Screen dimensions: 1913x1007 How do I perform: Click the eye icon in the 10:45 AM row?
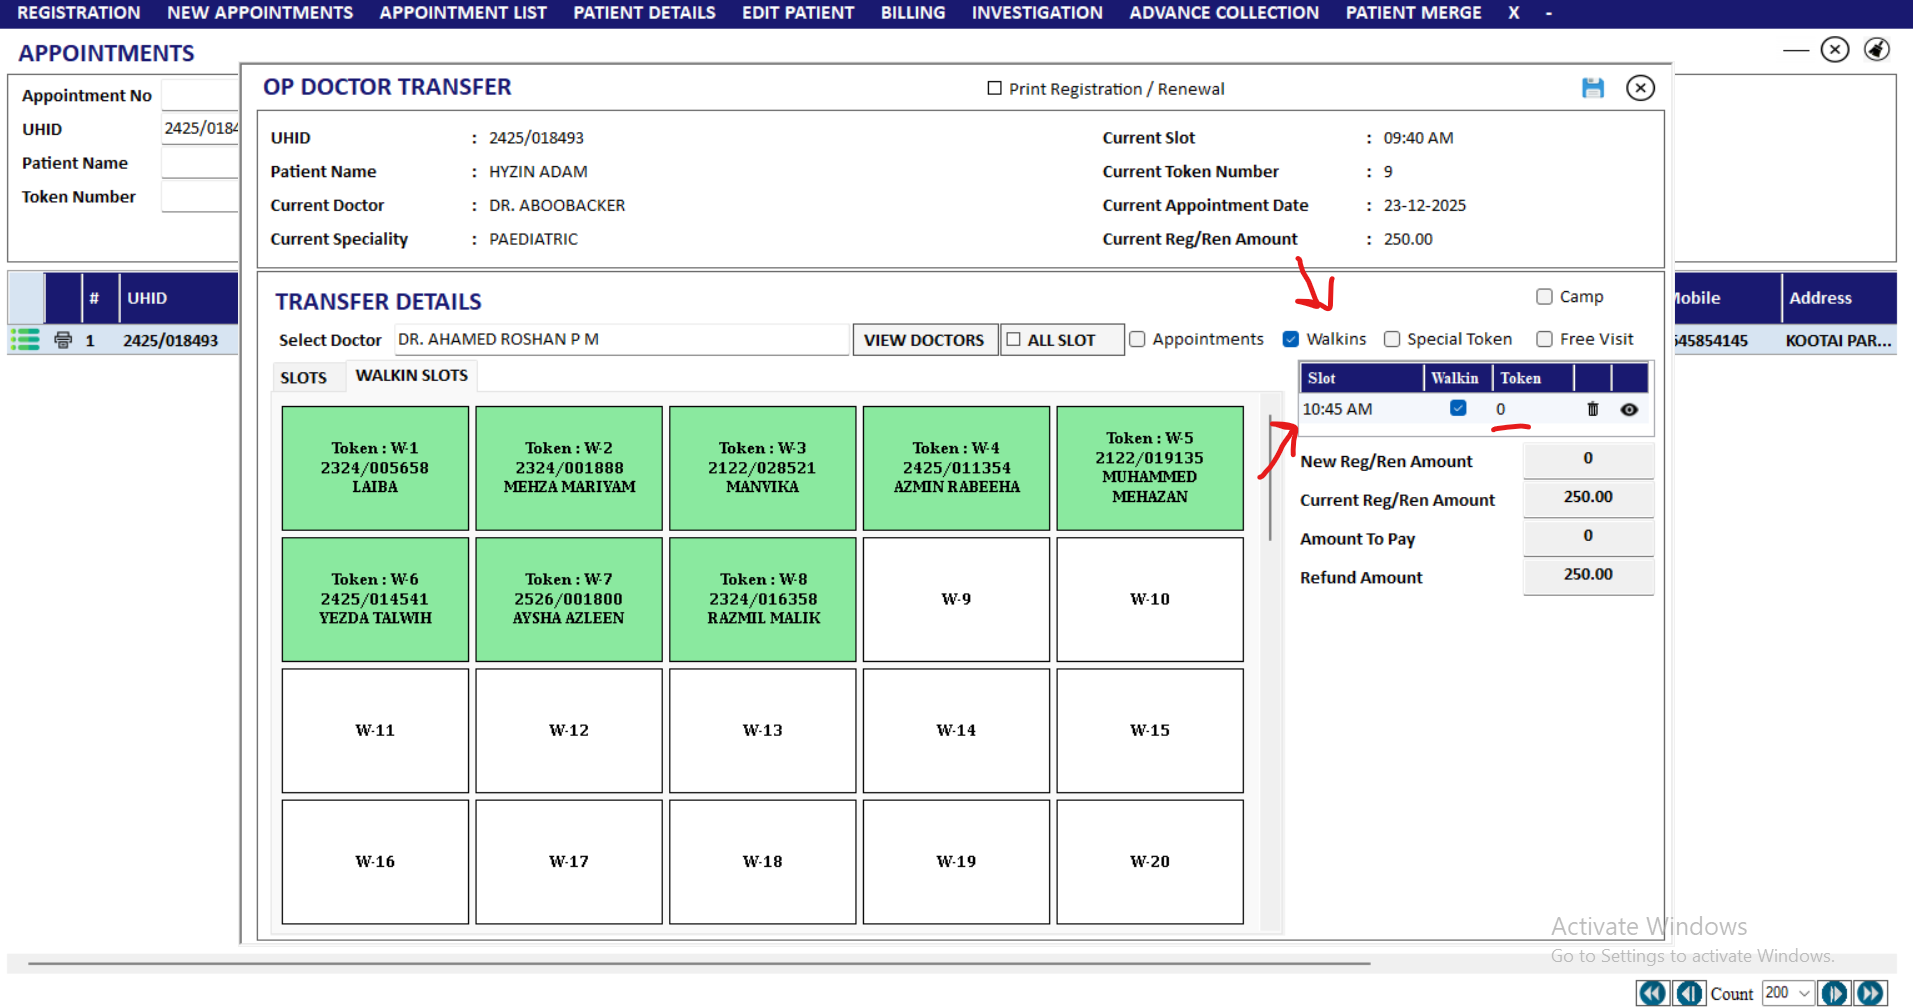[x=1629, y=409]
